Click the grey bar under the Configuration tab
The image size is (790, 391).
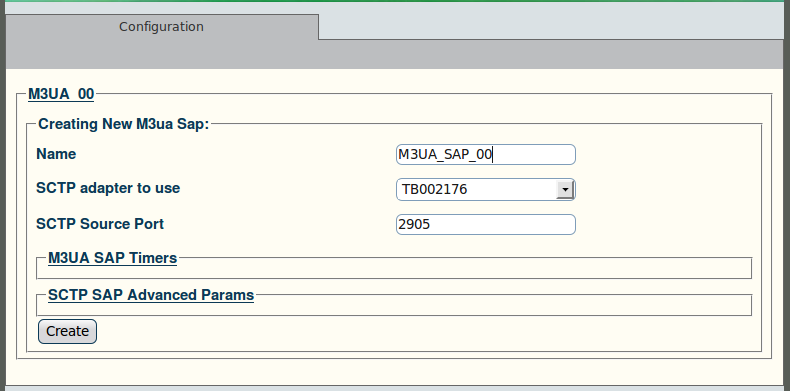(x=395, y=54)
